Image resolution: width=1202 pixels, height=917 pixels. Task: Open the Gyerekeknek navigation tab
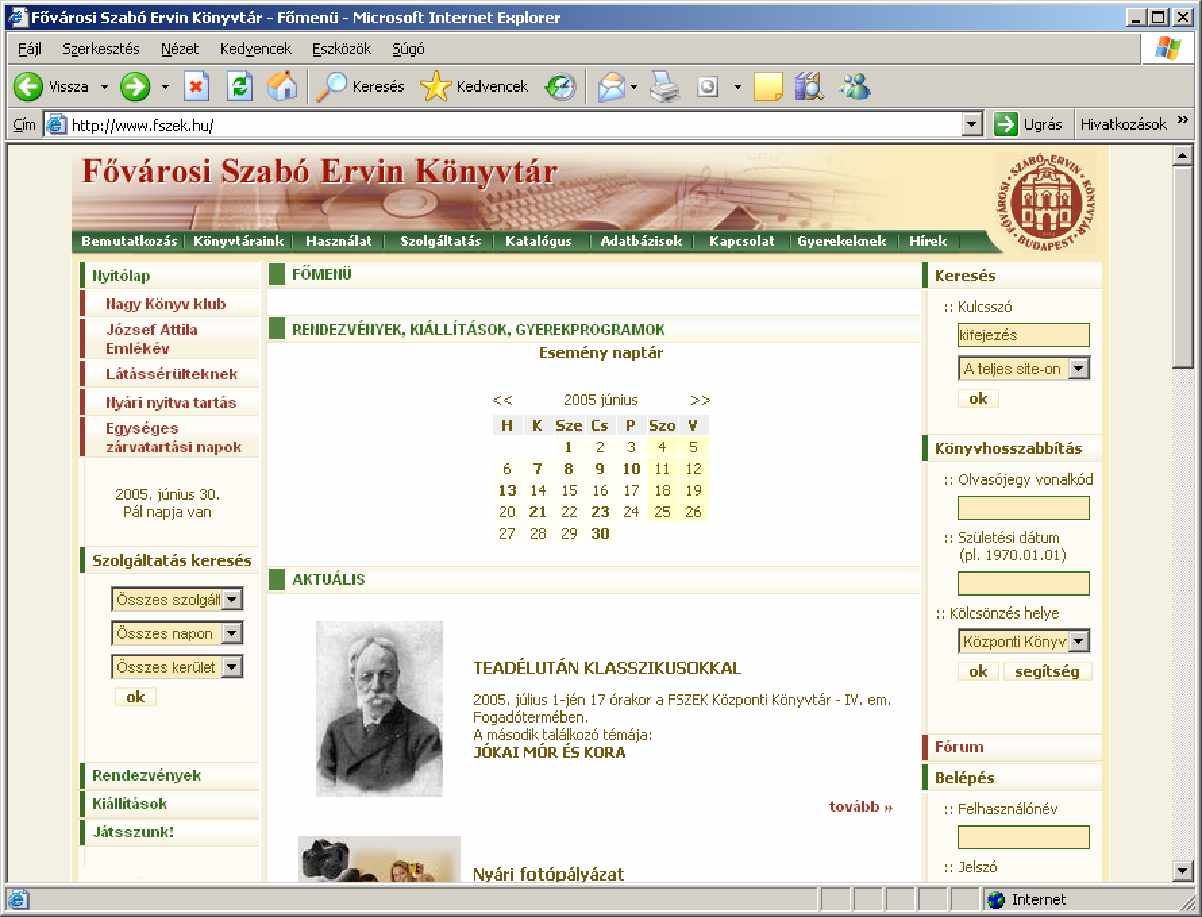tap(842, 241)
